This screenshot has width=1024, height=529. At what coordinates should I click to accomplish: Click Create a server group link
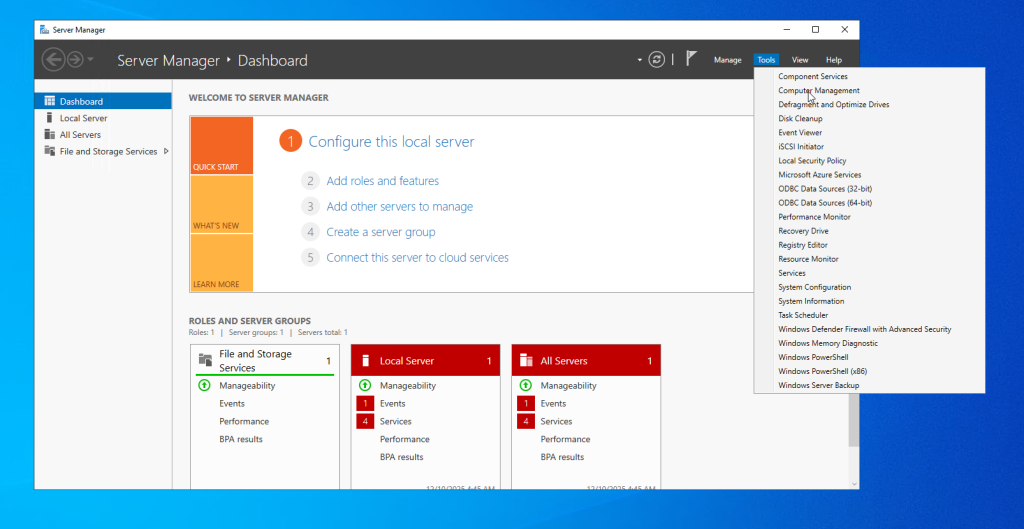pos(381,232)
